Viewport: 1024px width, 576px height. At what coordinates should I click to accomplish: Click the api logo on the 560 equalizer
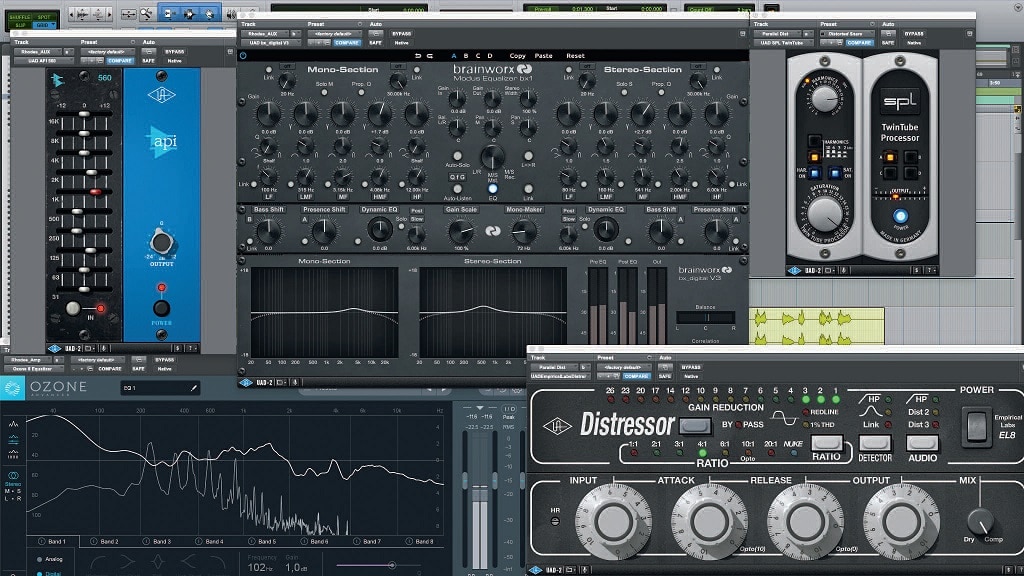coord(163,142)
